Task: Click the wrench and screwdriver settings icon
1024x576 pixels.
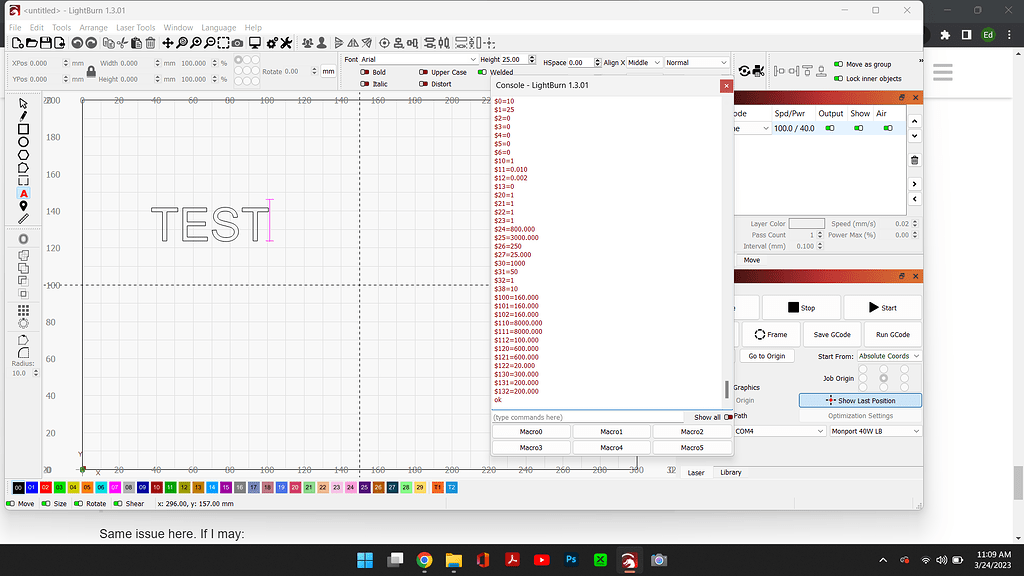Action: tap(286, 43)
